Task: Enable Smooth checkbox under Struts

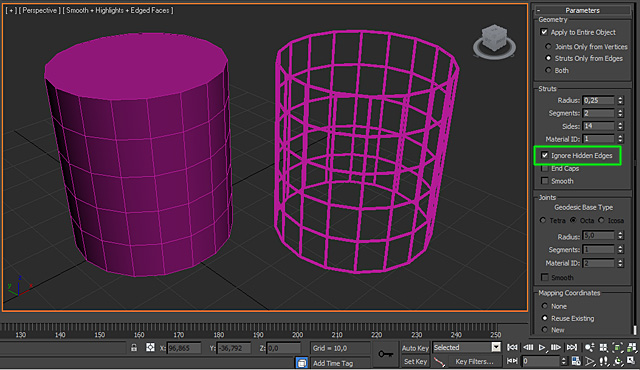Action: [x=544, y=181]
